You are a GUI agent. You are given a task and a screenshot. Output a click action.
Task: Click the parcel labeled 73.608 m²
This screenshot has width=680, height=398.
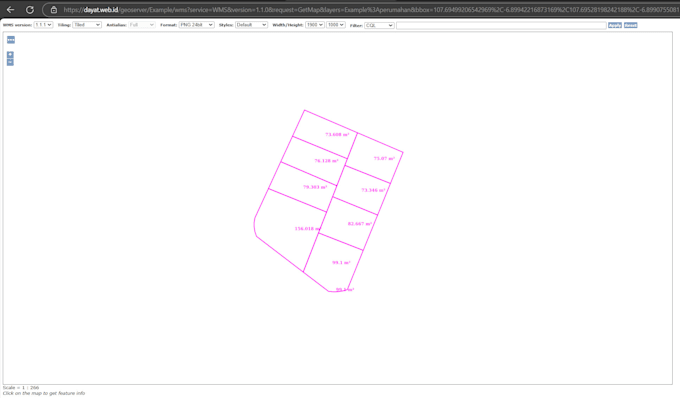pos(326,133)
